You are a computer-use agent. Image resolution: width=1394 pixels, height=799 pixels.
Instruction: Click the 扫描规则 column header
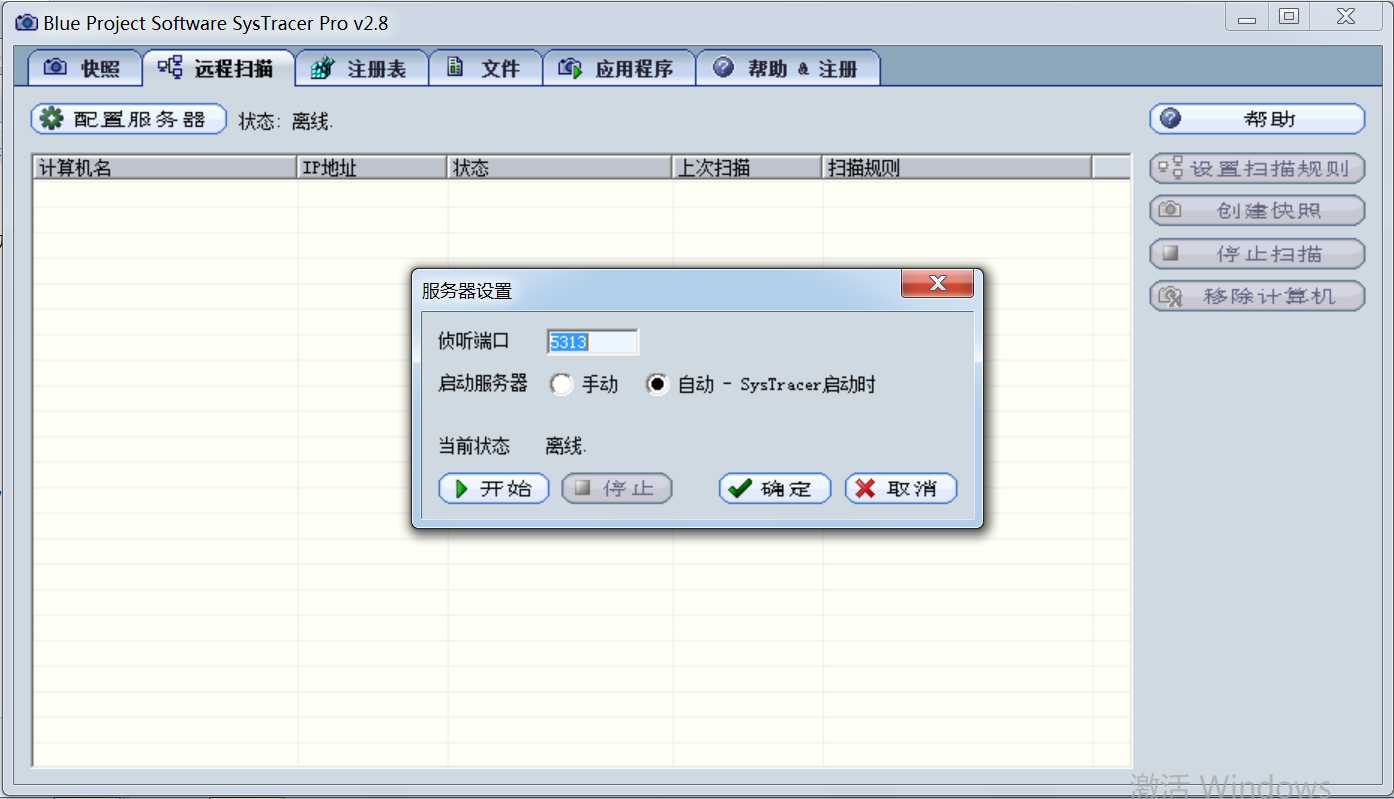958,168
